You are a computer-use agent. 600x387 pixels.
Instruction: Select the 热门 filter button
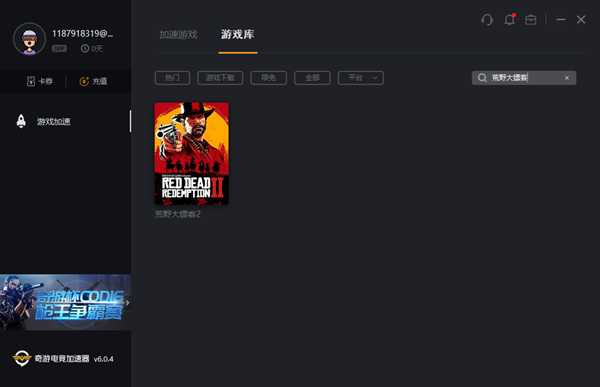click(x=173, y=78)
